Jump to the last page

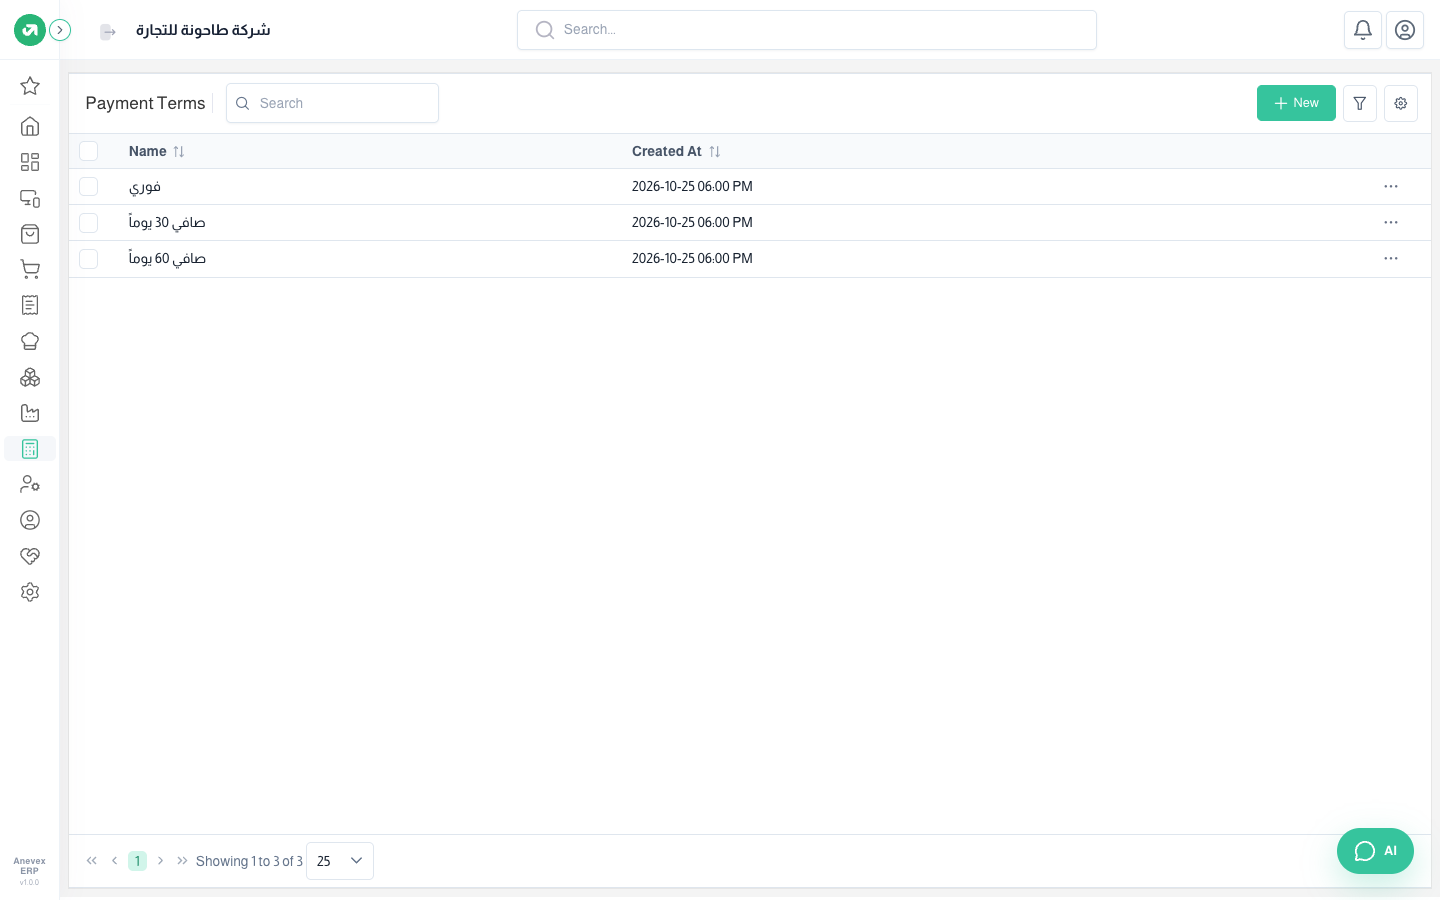coord(182,861)
